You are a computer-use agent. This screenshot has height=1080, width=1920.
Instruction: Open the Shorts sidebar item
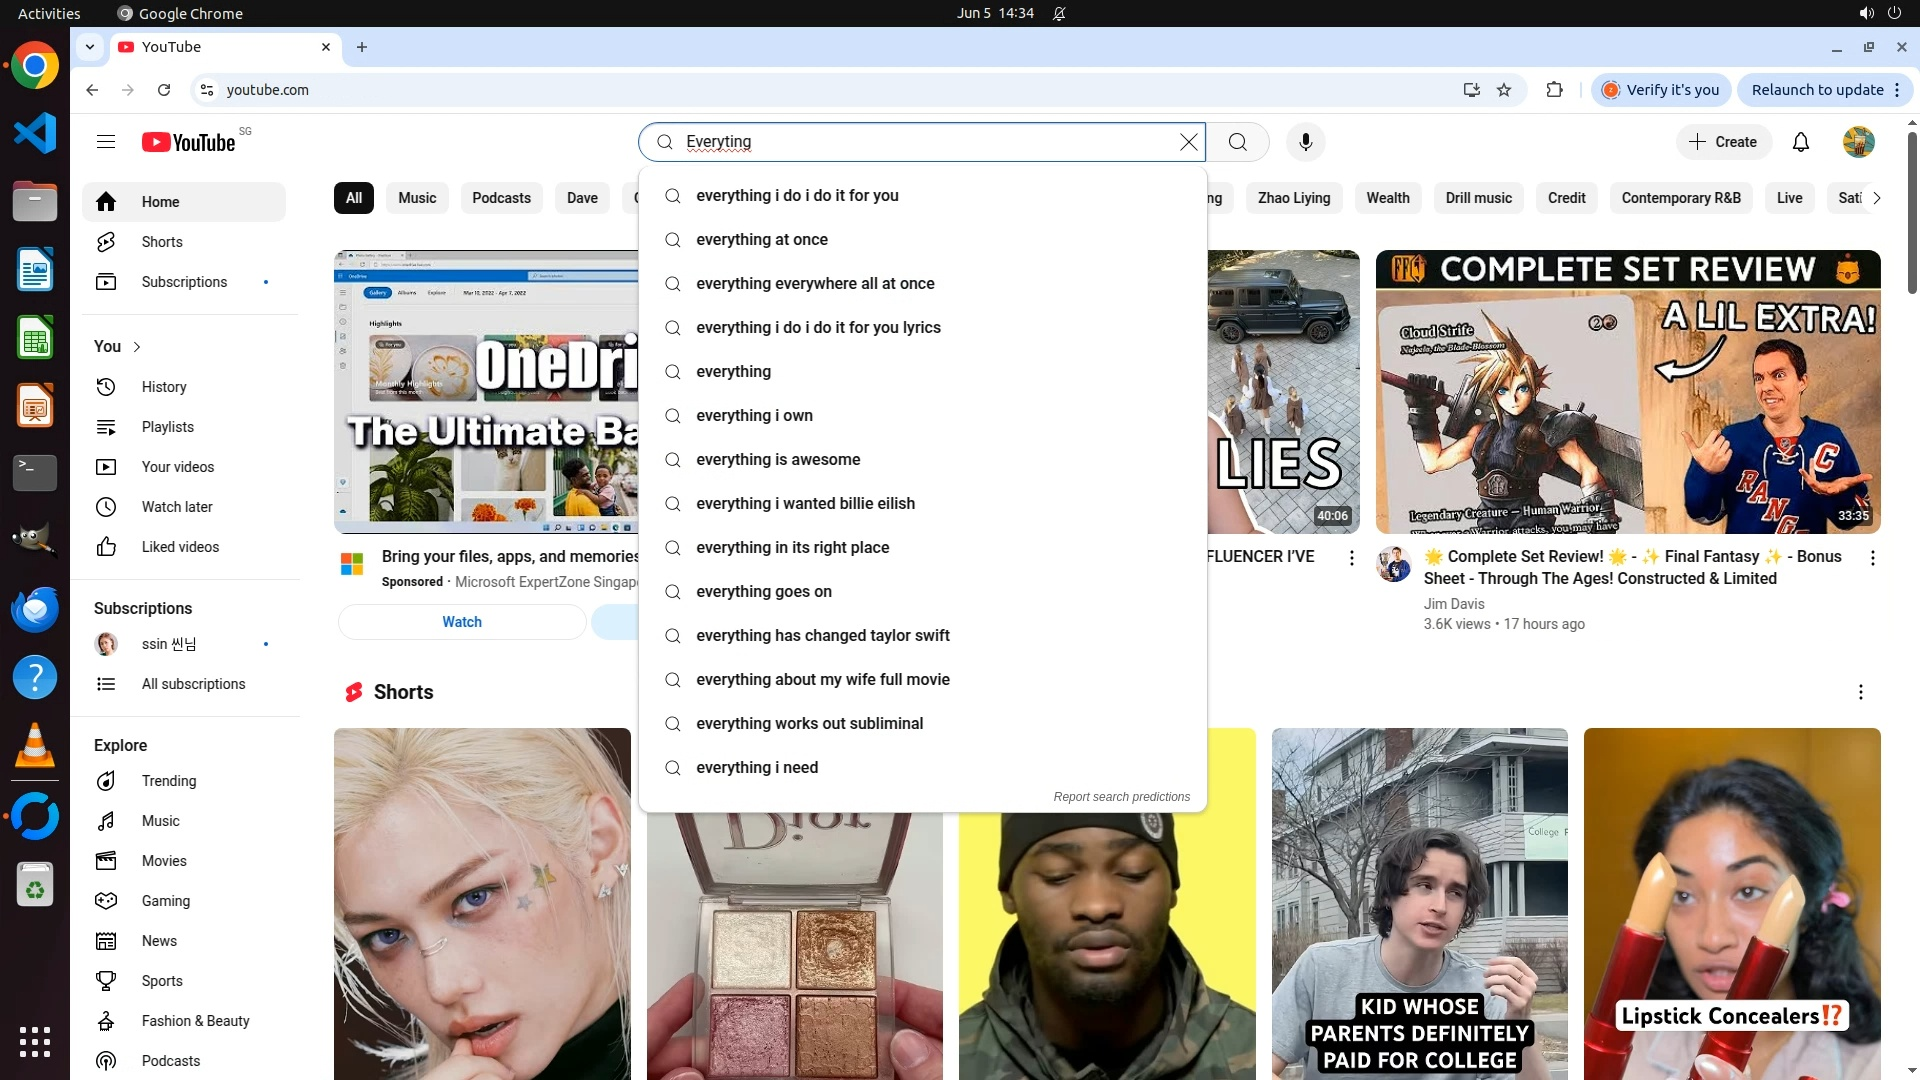(x=162, y=242)
